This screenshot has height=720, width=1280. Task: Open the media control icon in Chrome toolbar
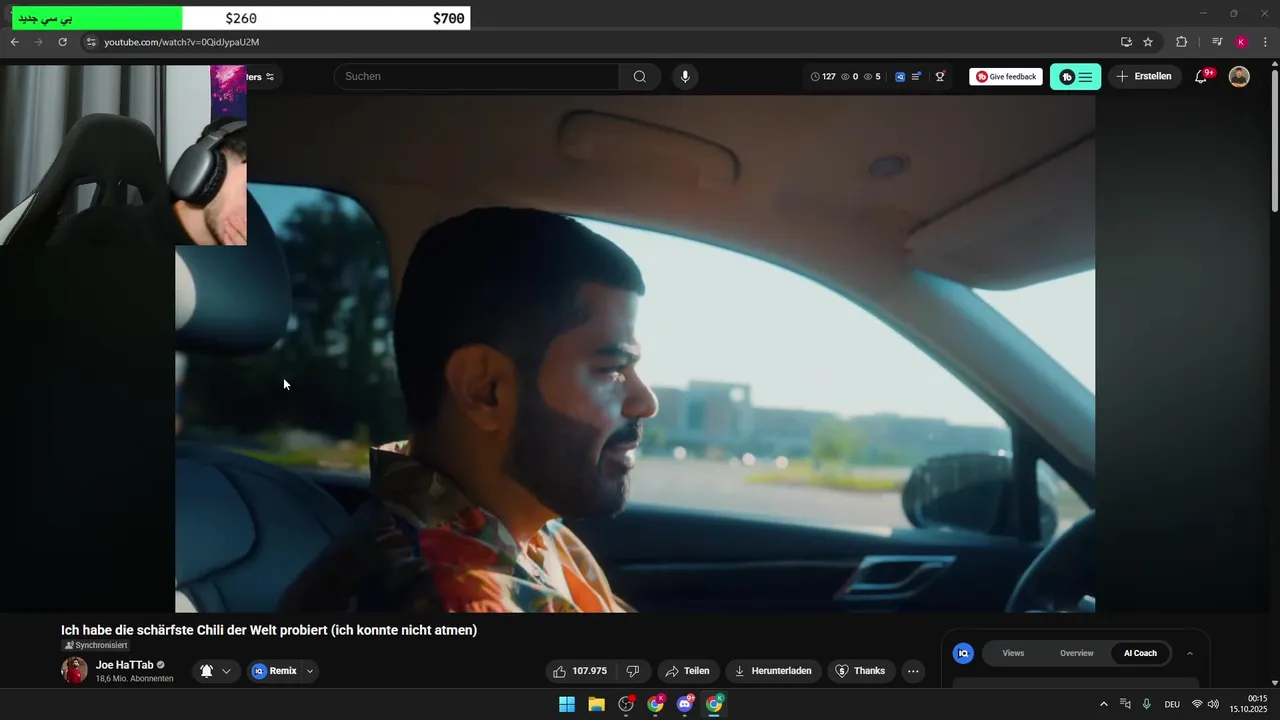tap(1217, 42)
